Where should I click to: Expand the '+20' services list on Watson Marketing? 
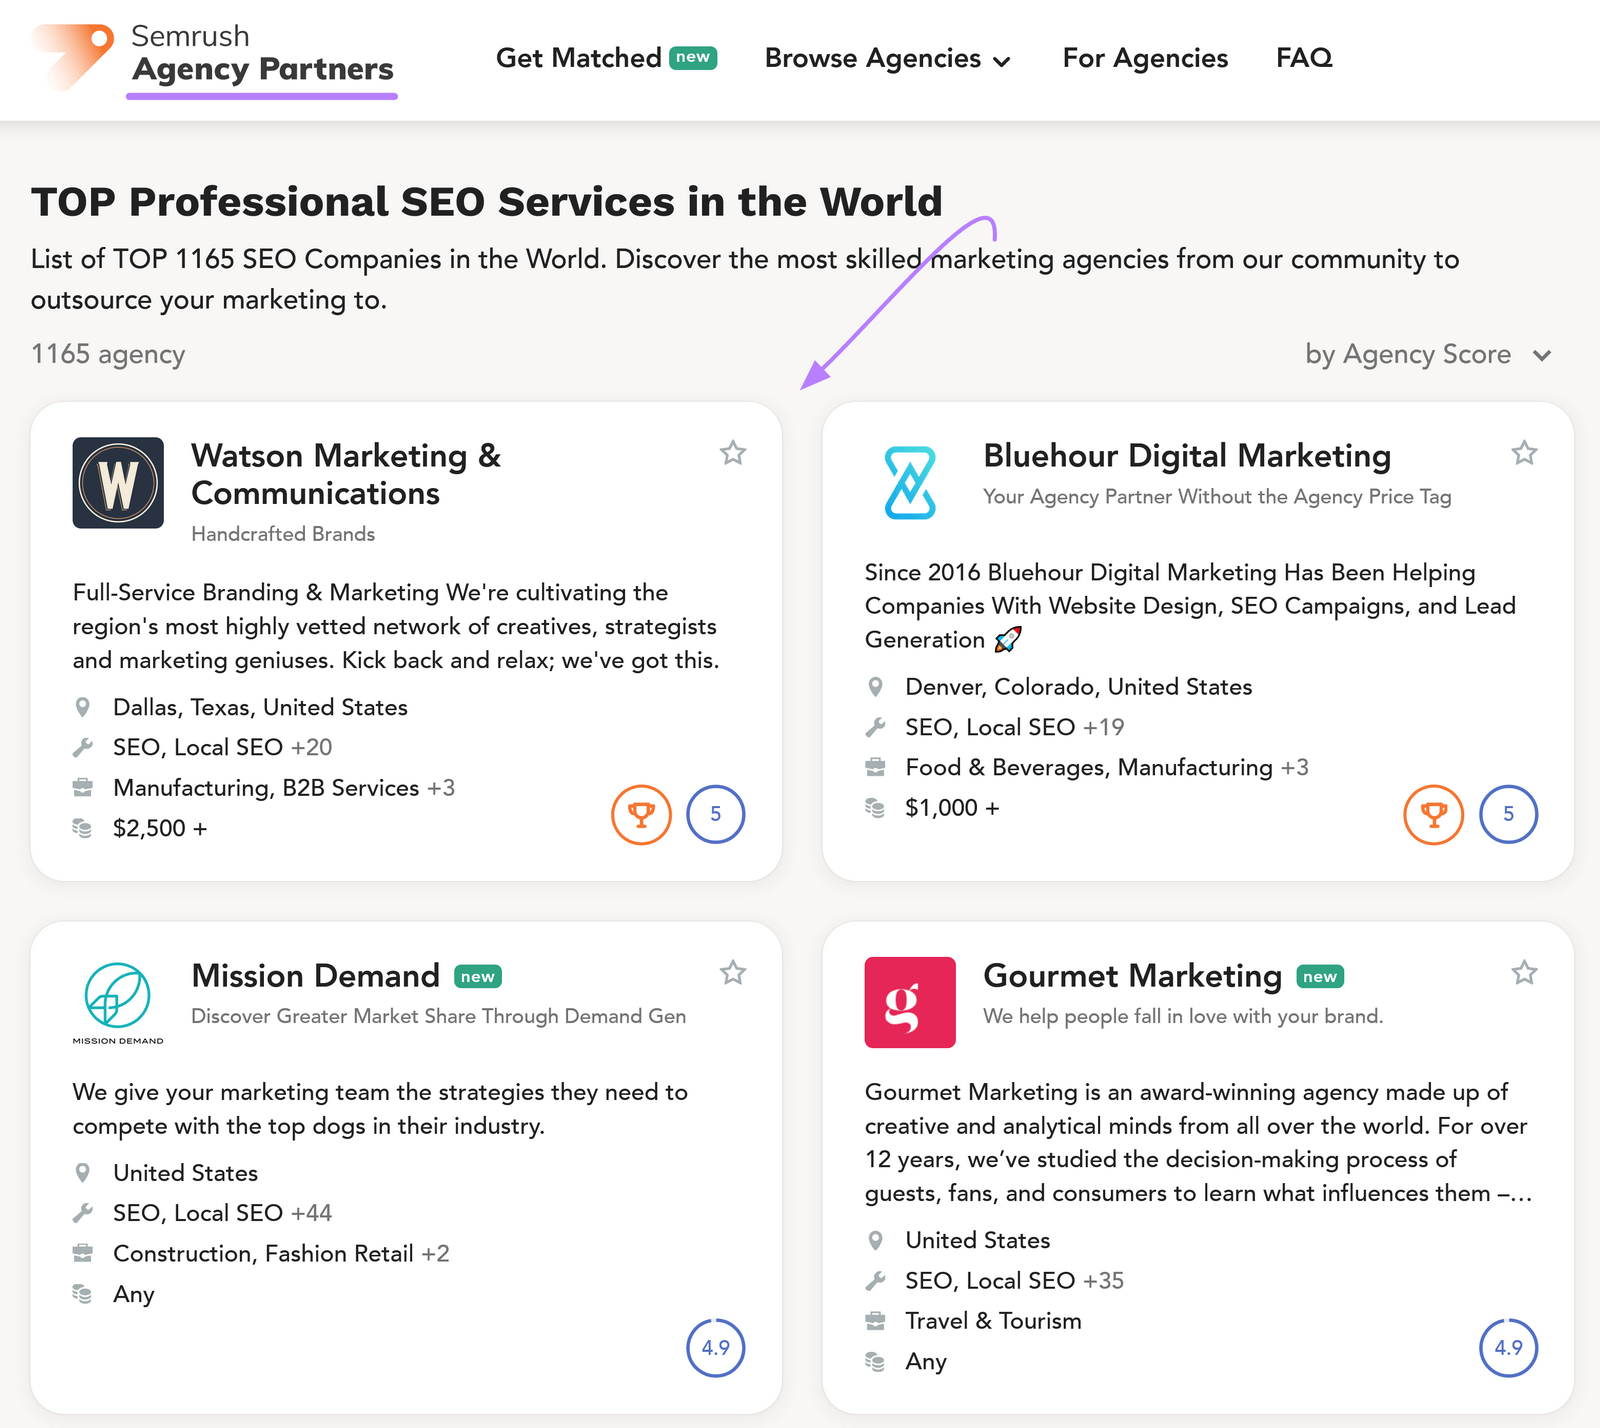[x=311, y=747]
